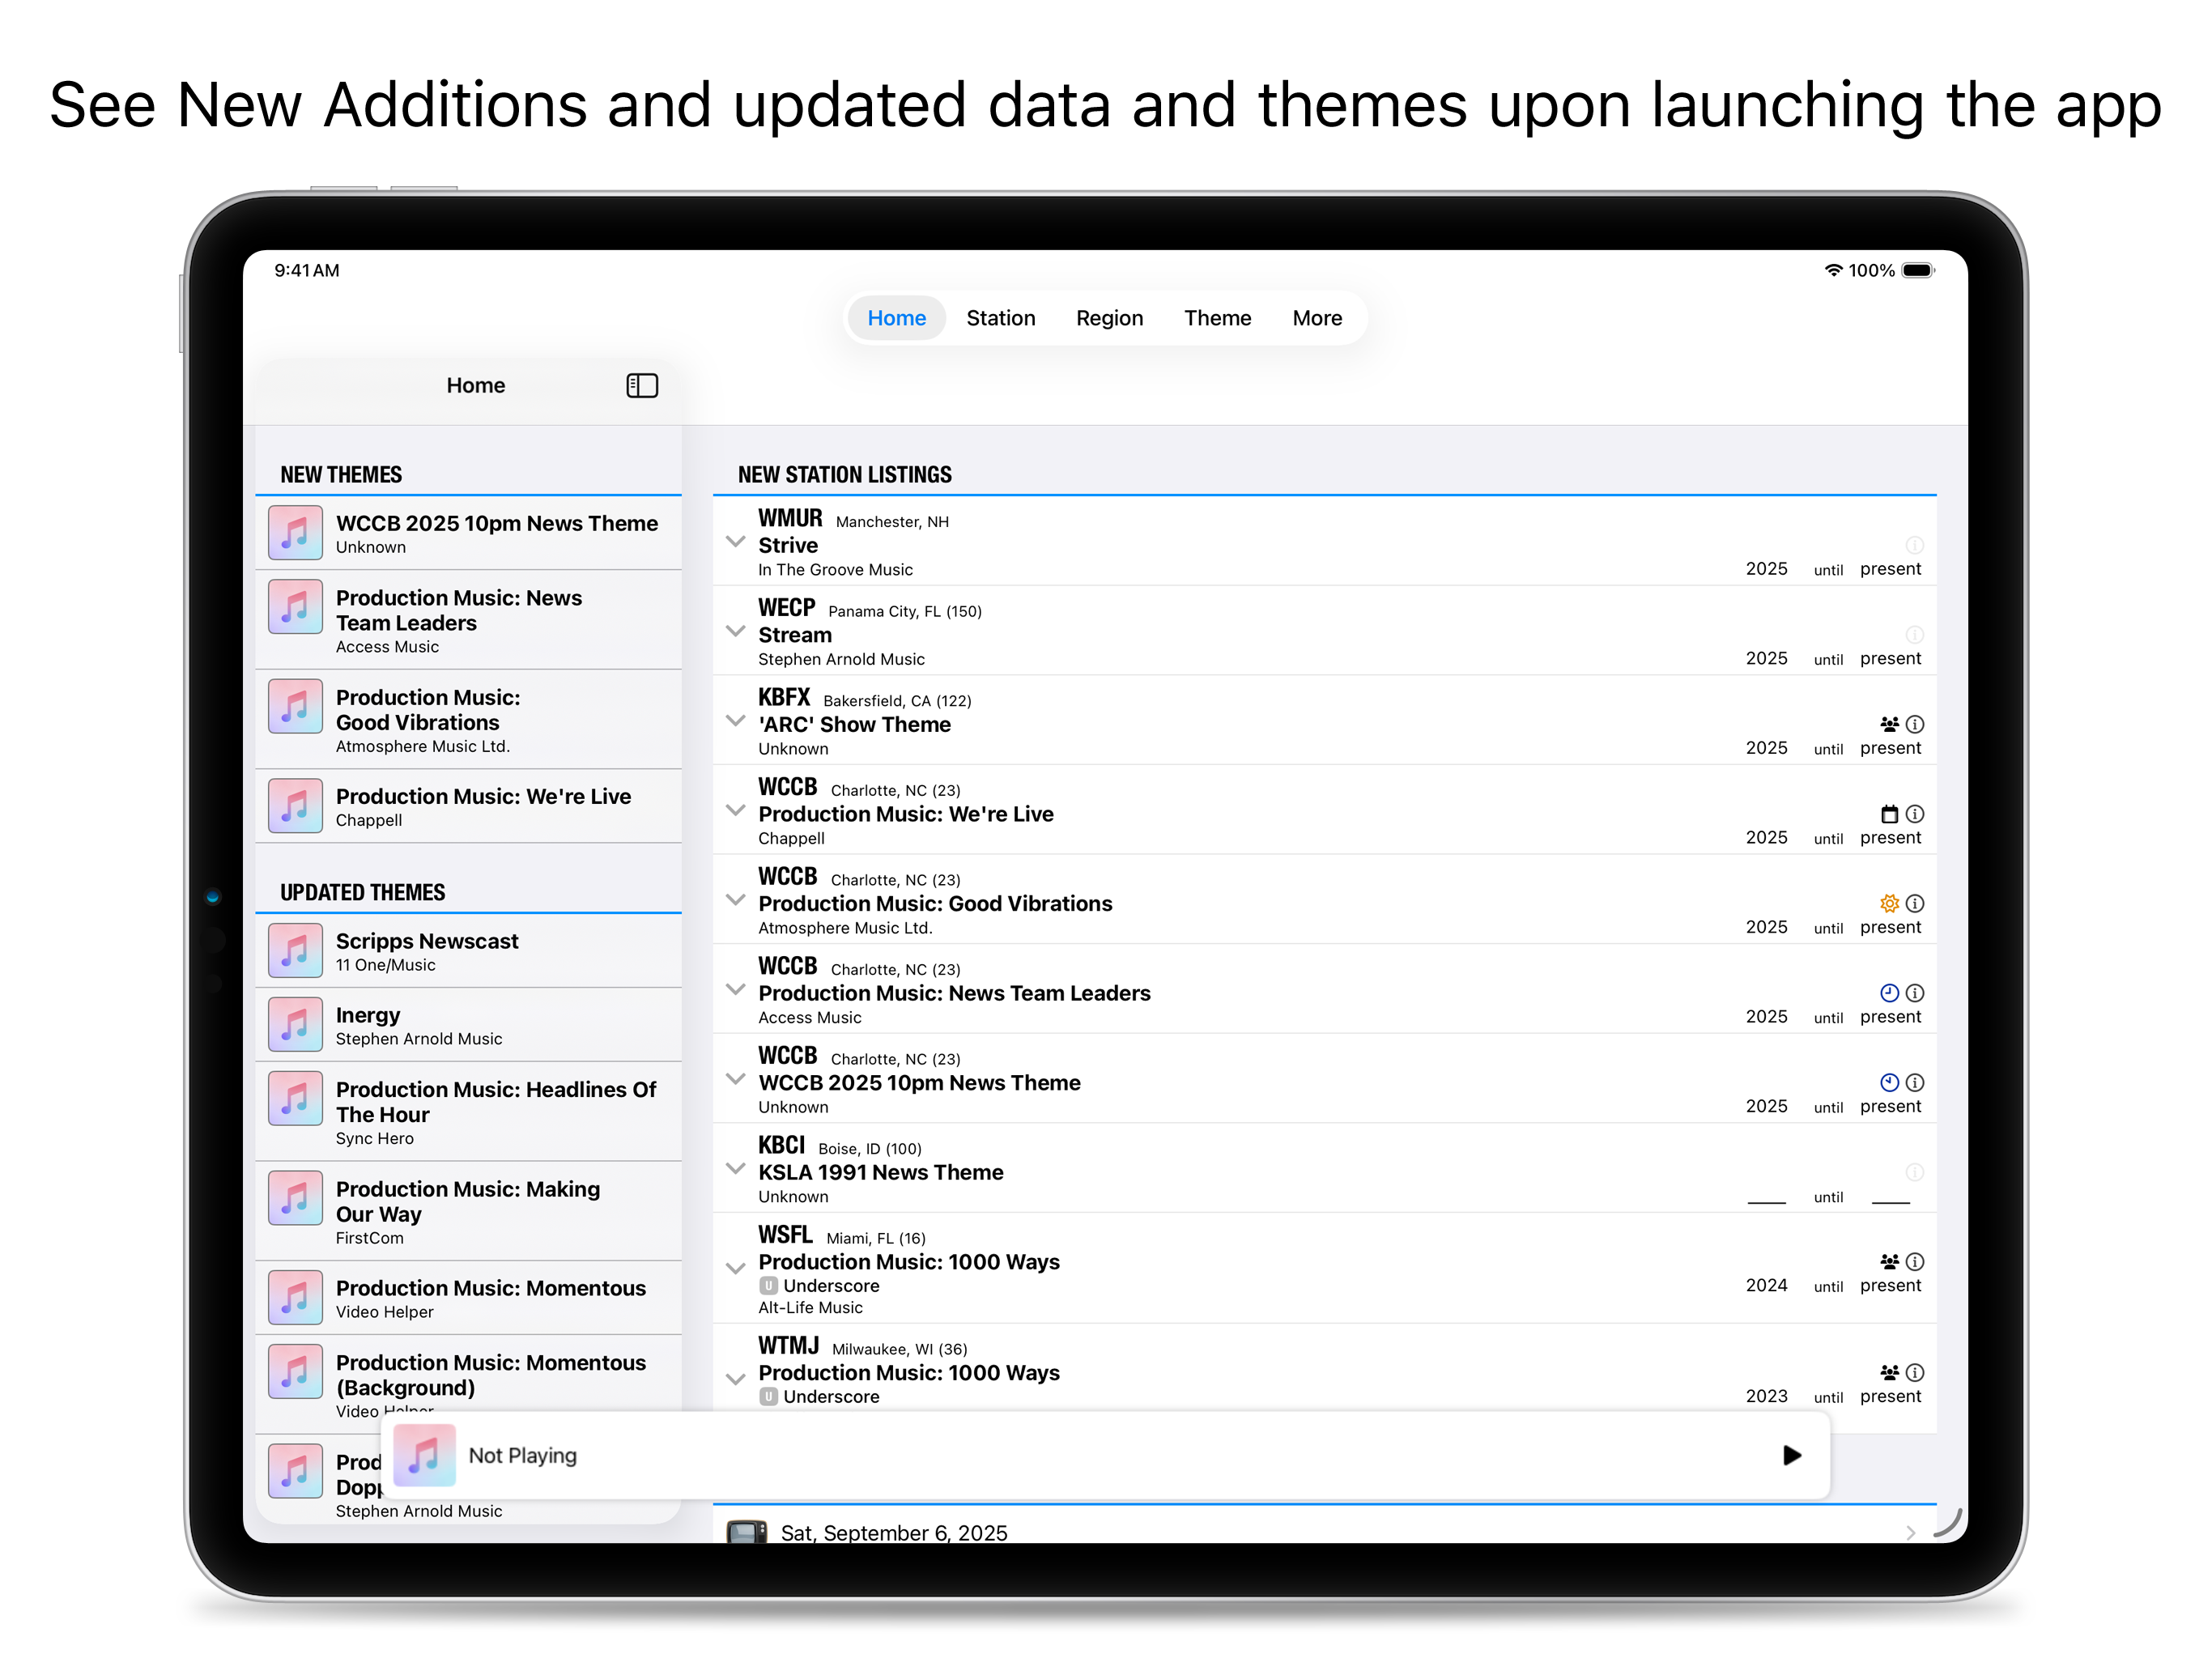The width and height of the screenshot is (2212, 1658).
Task: Click the In The Groove Music label
Action: pos(835,570)
